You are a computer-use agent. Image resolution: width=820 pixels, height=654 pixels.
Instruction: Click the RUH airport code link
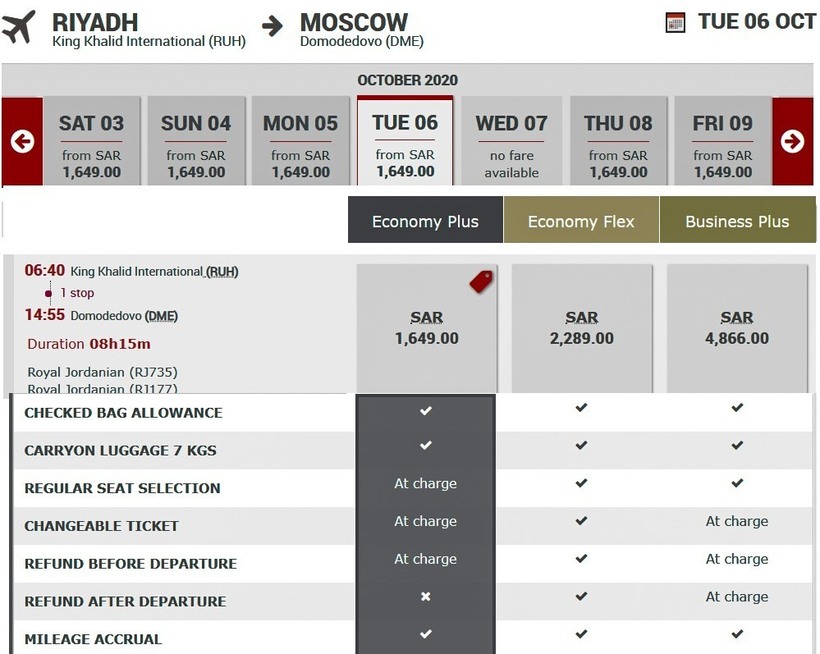click(222, 272)
